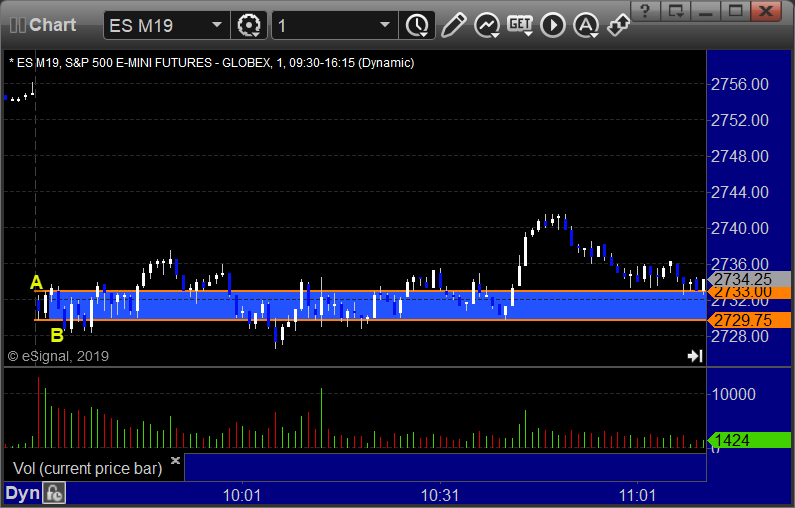This screenshot has width=795, height=508.
Task: Click the 10:31 time axis label
Action: 440,495
